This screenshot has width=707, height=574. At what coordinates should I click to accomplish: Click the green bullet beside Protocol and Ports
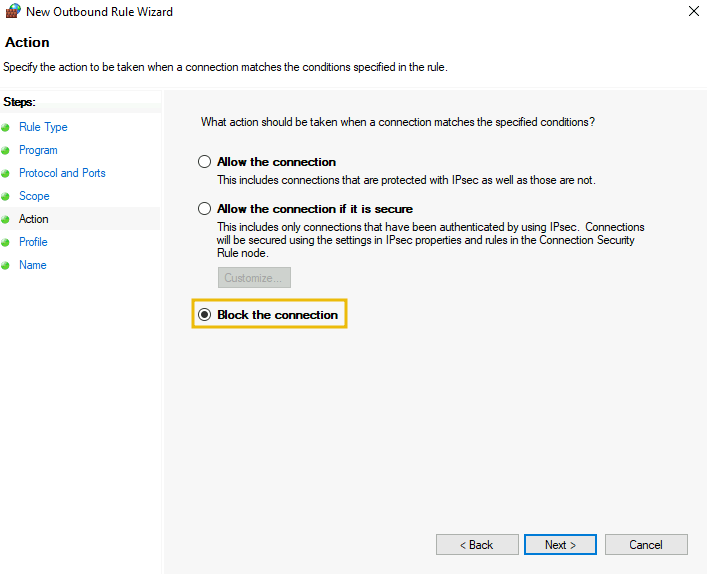[5, 174]
